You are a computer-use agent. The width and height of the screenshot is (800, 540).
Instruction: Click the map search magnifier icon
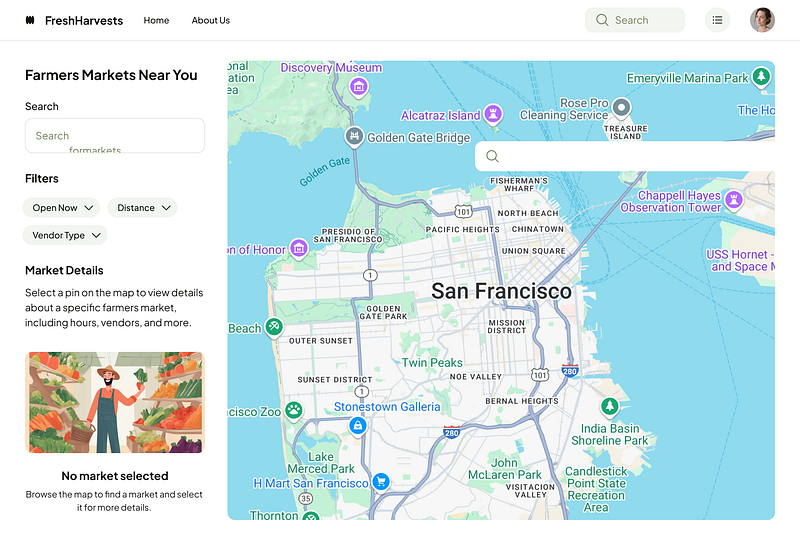point(492,156)
